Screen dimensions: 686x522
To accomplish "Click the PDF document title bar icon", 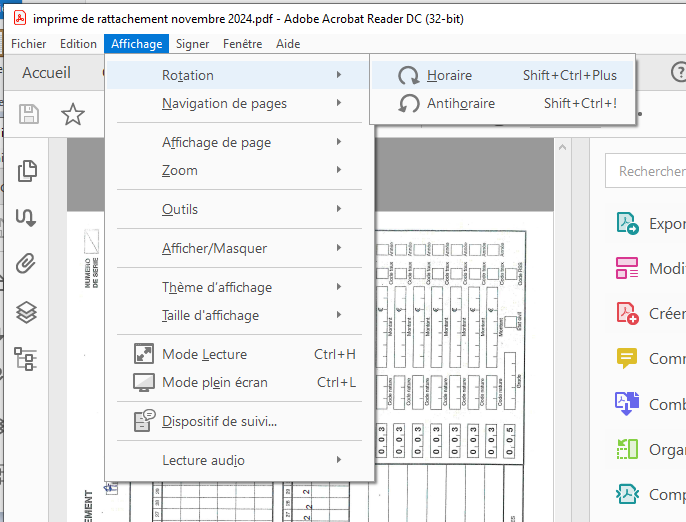I will tap(20, 18).
